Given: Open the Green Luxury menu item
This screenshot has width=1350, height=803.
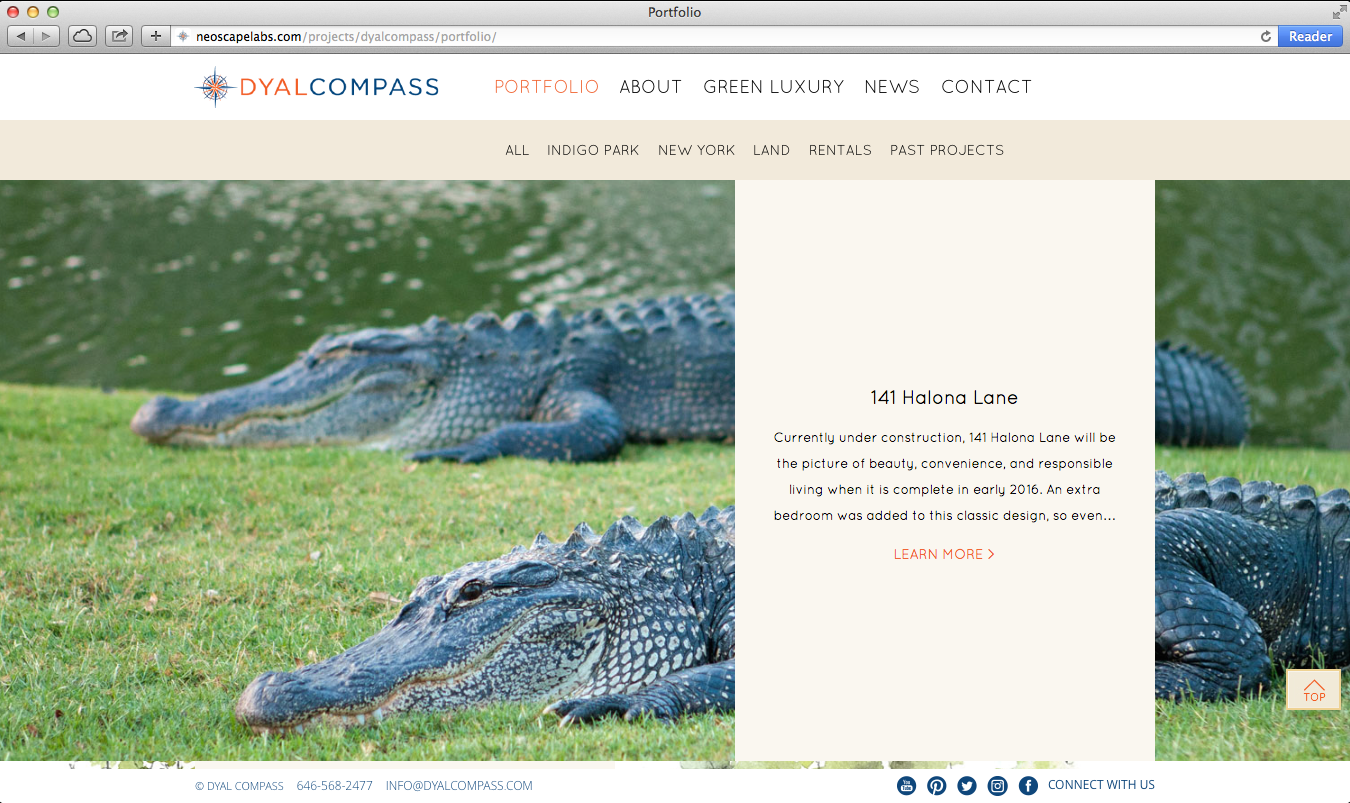Looking at the screenshot, I should pos(774,87).
